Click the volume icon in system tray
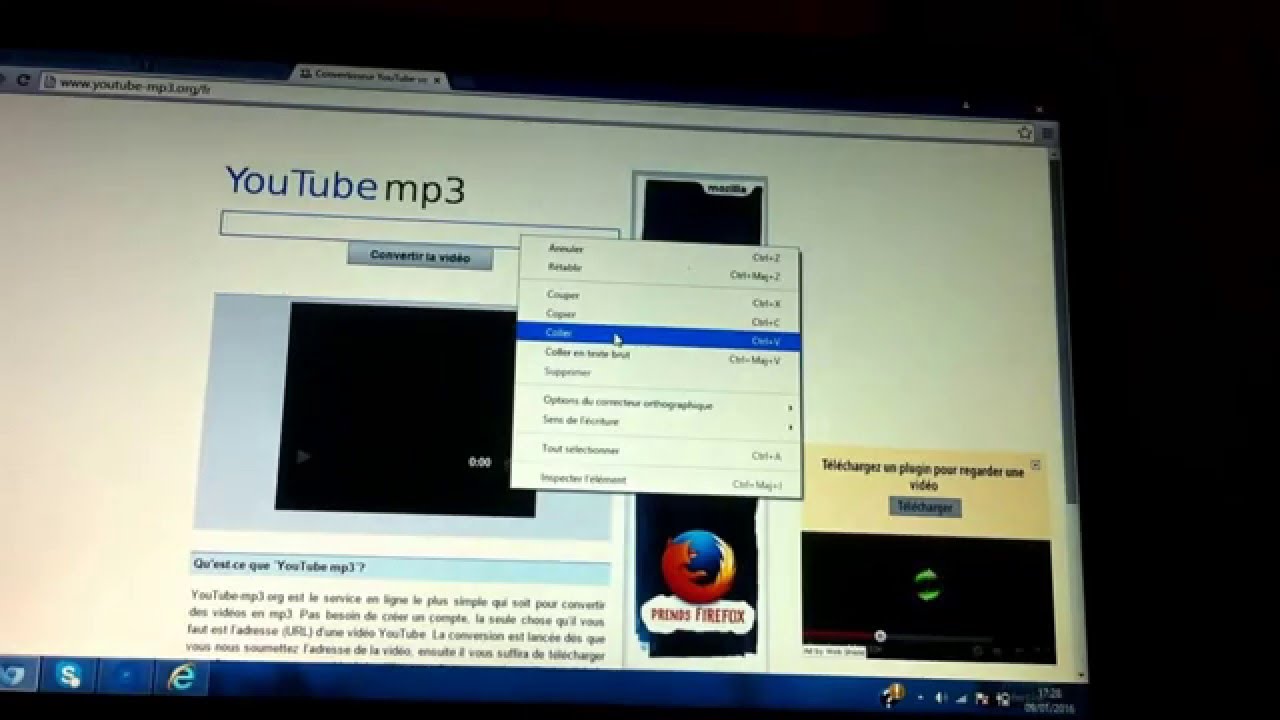Image resolution: width=1280 pixels, height=720 pixels. point(940,697)
